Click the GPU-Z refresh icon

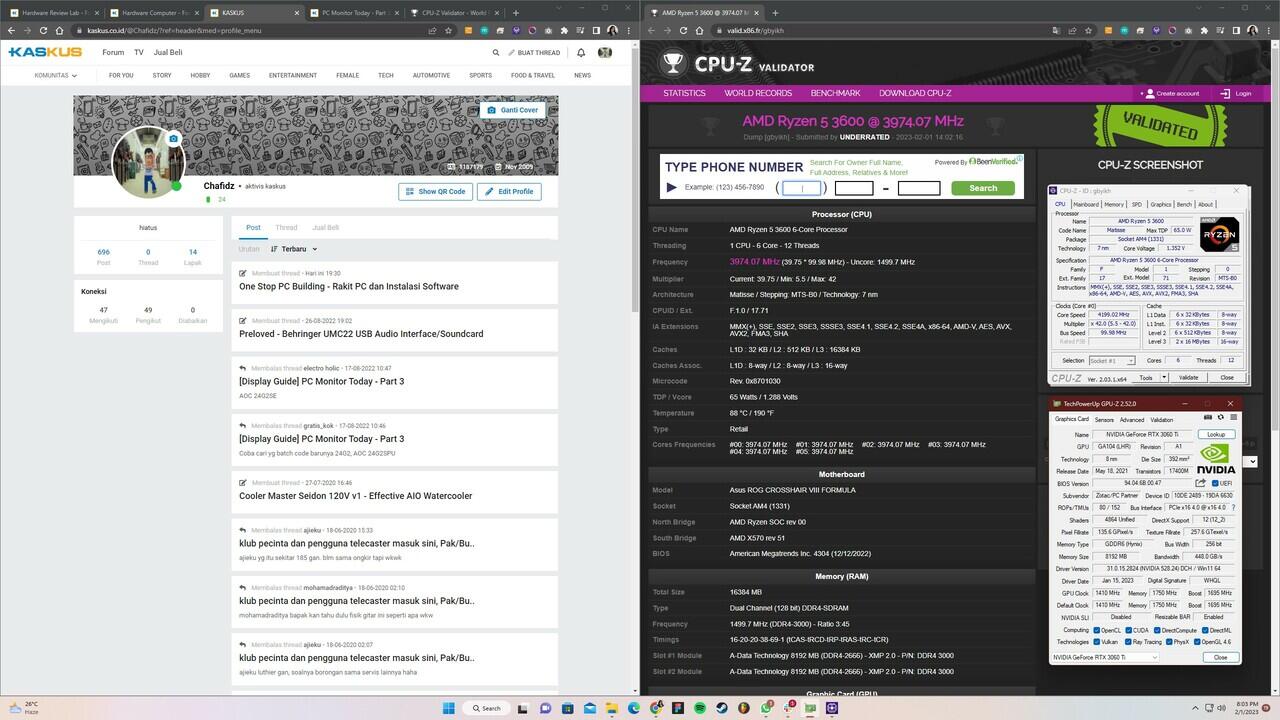pyautogui.click(x=1220, y=417)
